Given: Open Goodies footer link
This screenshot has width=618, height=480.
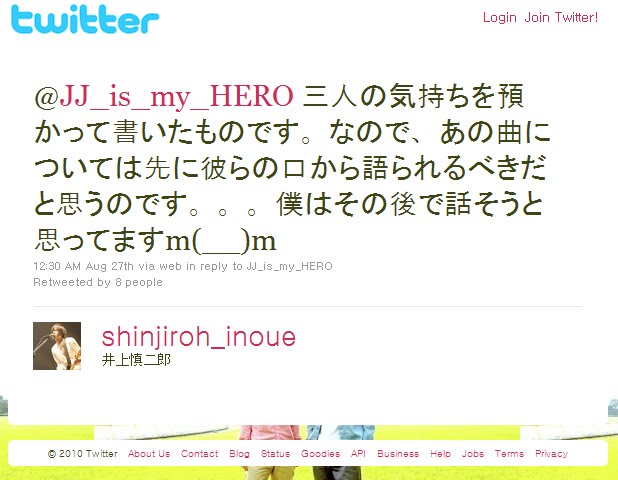Looking at the screenshot, I should coord(320,454).
